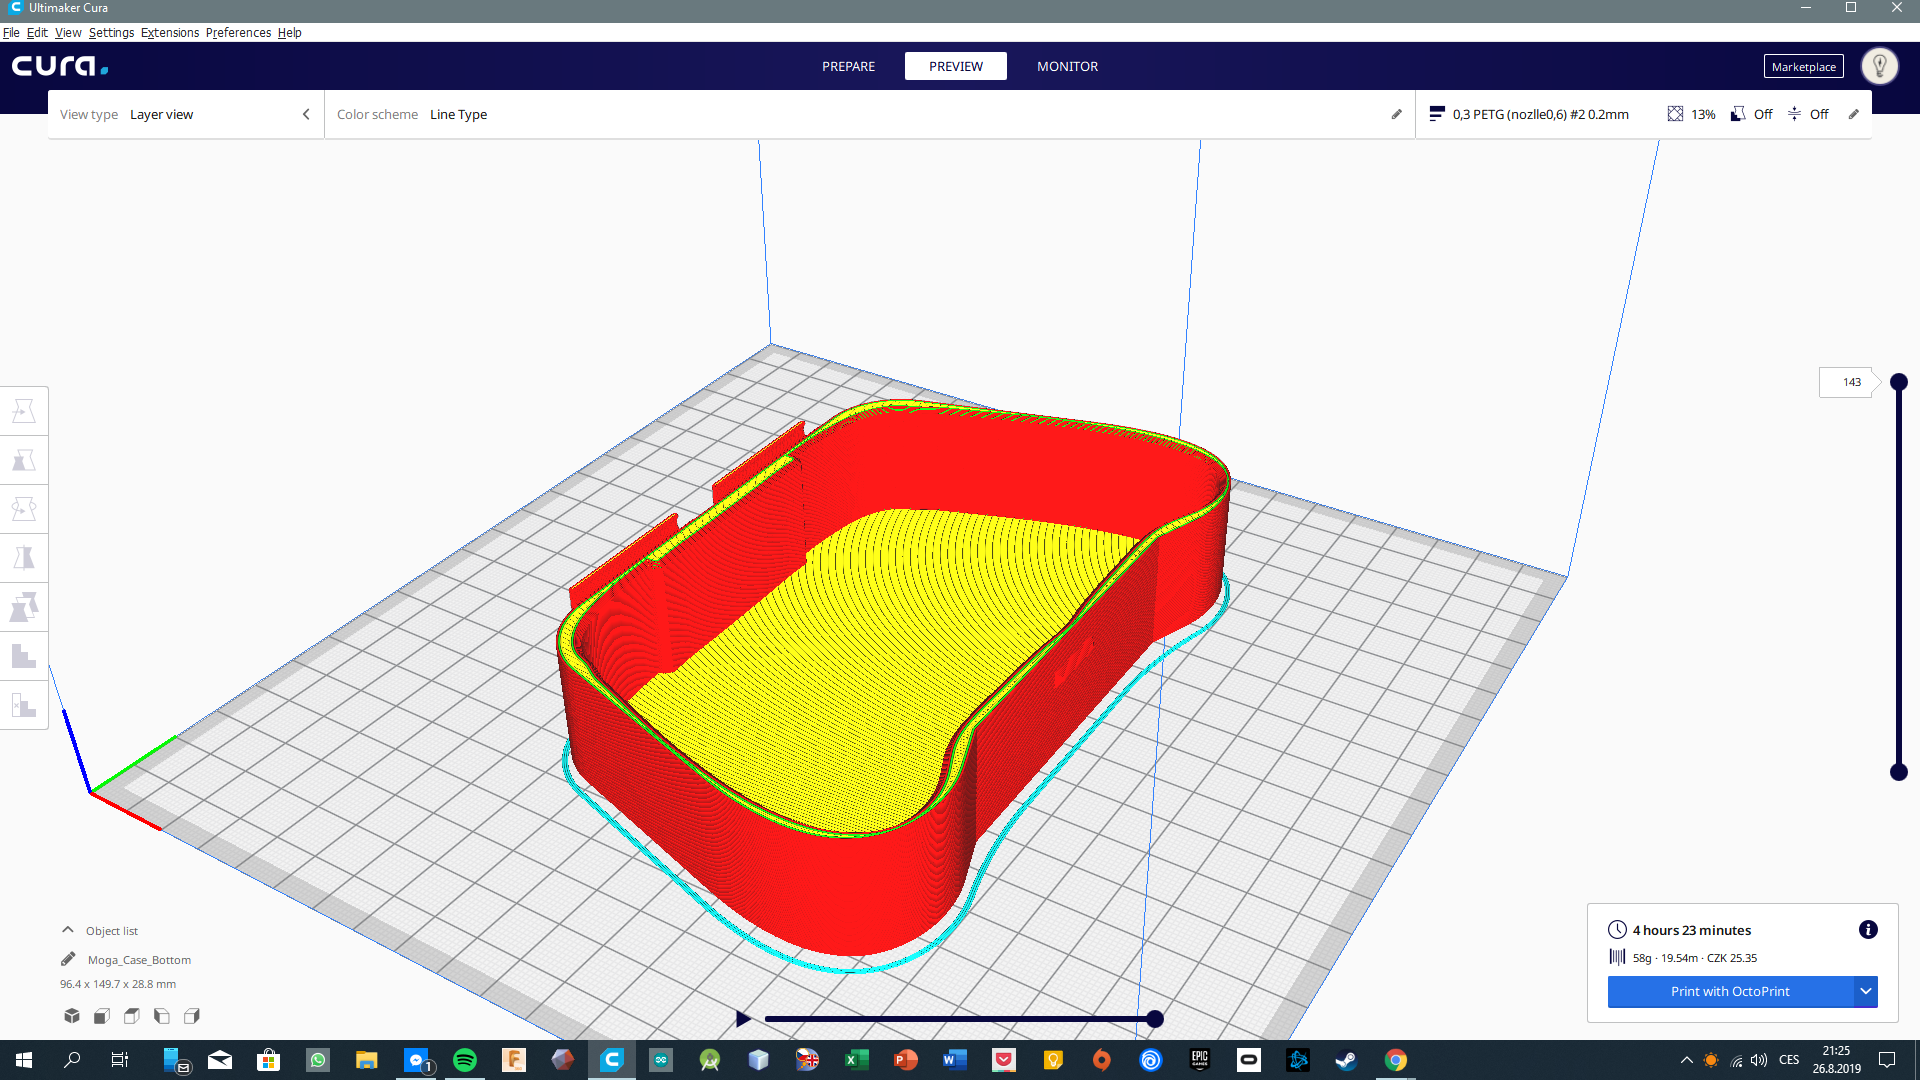This screenshot has width=1920, height=1080.
Task: Switch to top view cube icon
Action: click(x=132, y=1016)
